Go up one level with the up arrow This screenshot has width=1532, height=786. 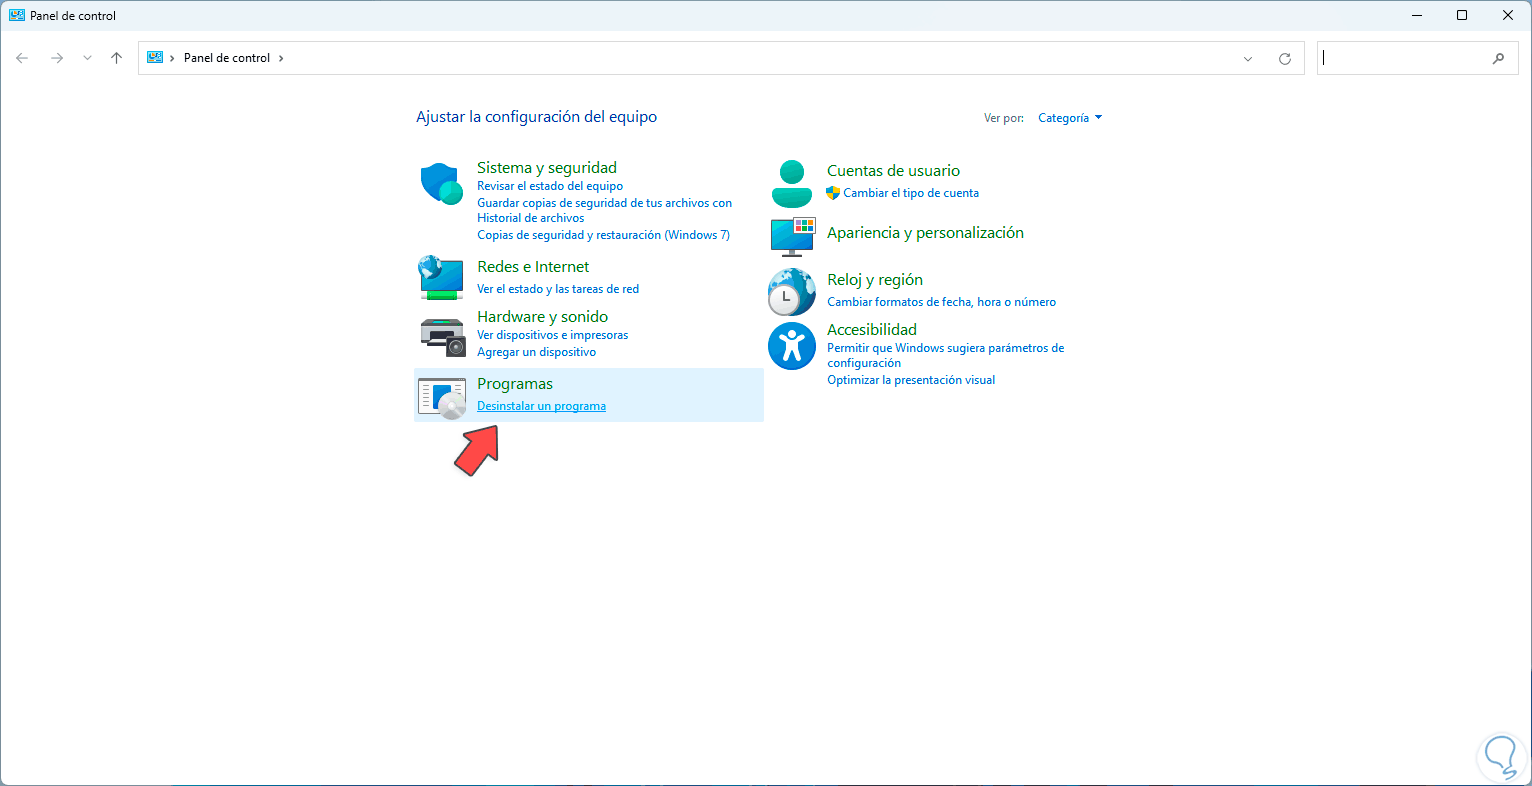[x=116, y=58]
